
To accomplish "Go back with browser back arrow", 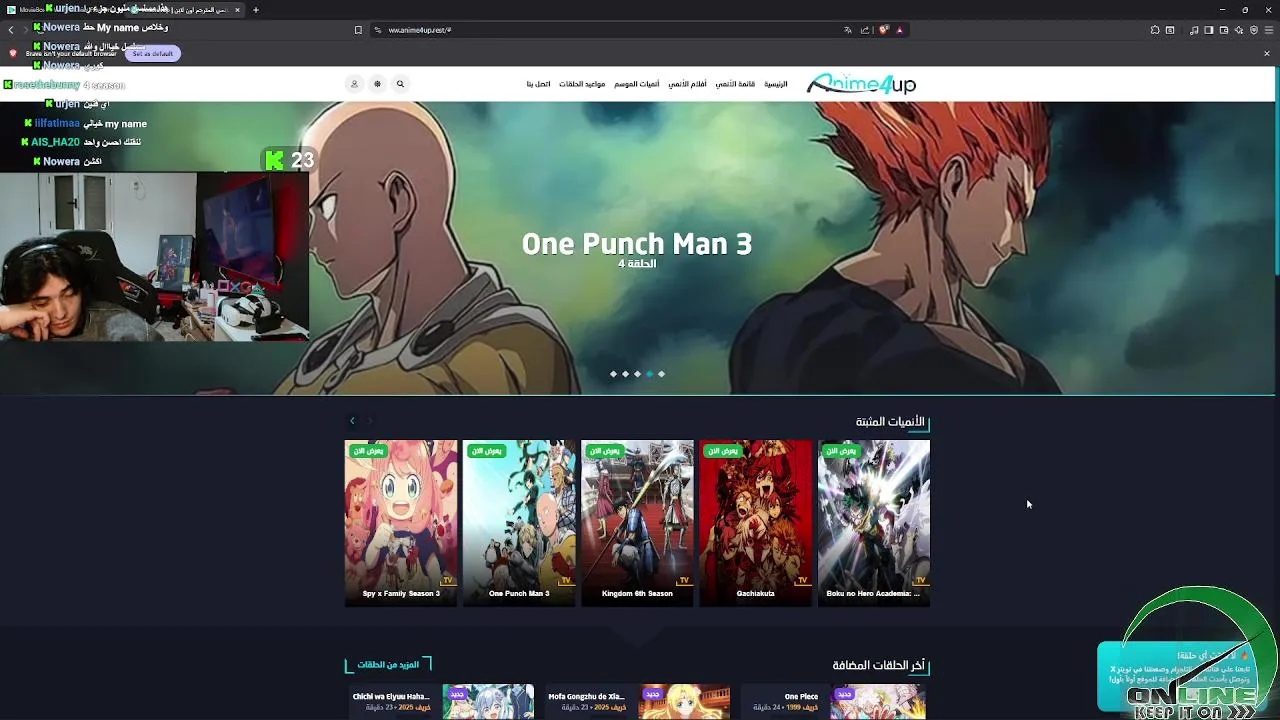I will (x=11, y=30).
